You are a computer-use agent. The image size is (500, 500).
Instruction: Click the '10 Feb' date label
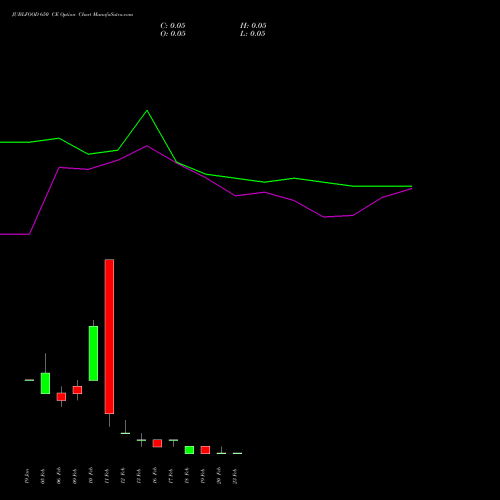pyautogui.click(x=91, y=476)
